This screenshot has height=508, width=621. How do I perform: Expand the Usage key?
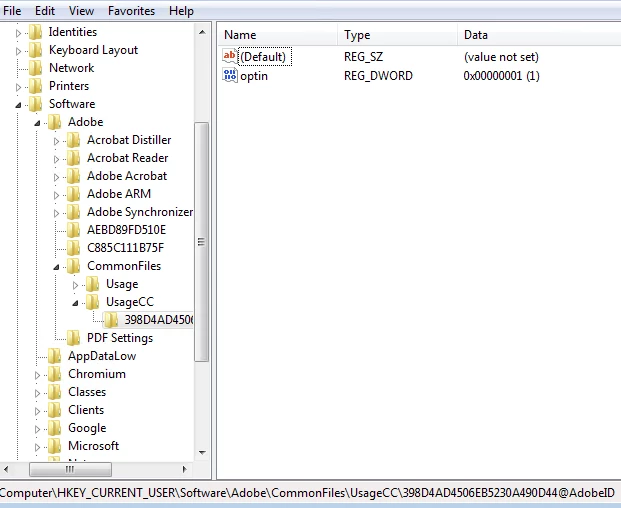pos(75,285)
